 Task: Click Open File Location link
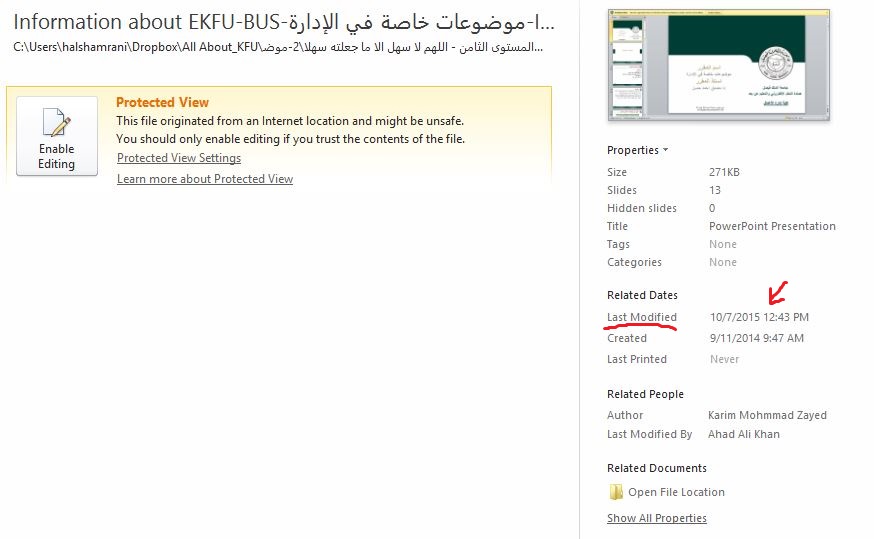(676, 492)
